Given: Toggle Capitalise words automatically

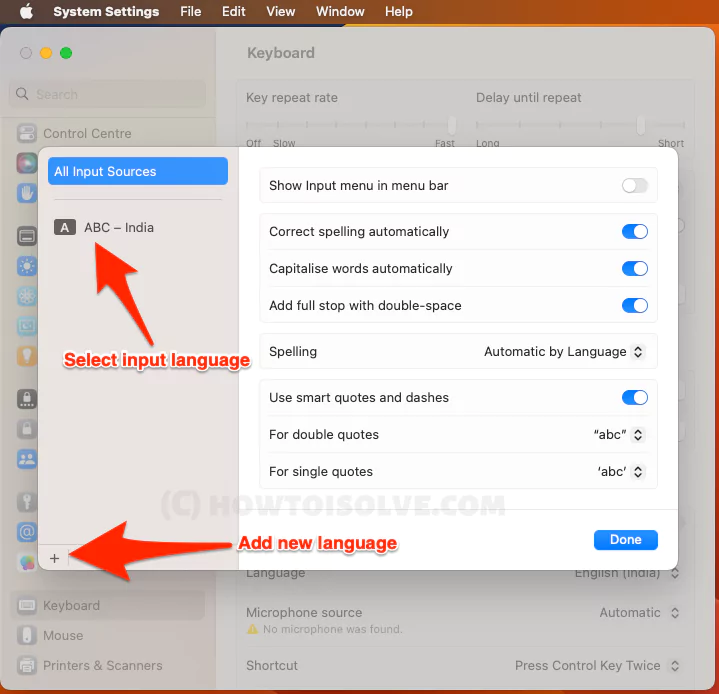Looking at the screenshot, I should click(x=635, y=269).
